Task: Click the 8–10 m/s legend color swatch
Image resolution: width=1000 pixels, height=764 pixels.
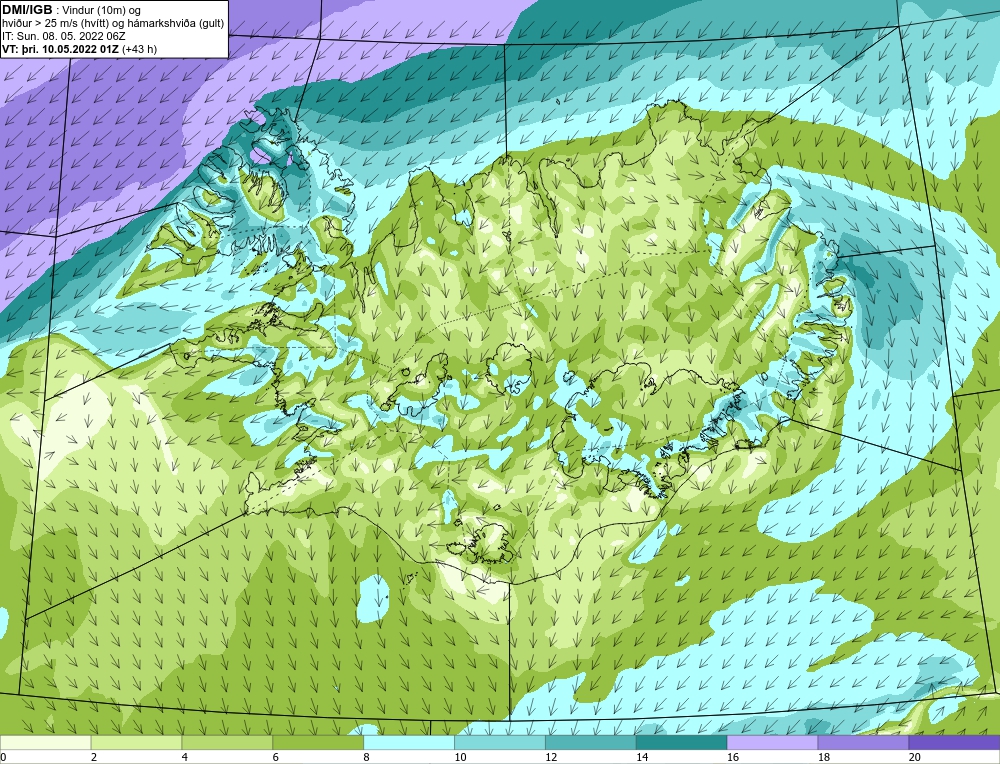Action: 409,742
